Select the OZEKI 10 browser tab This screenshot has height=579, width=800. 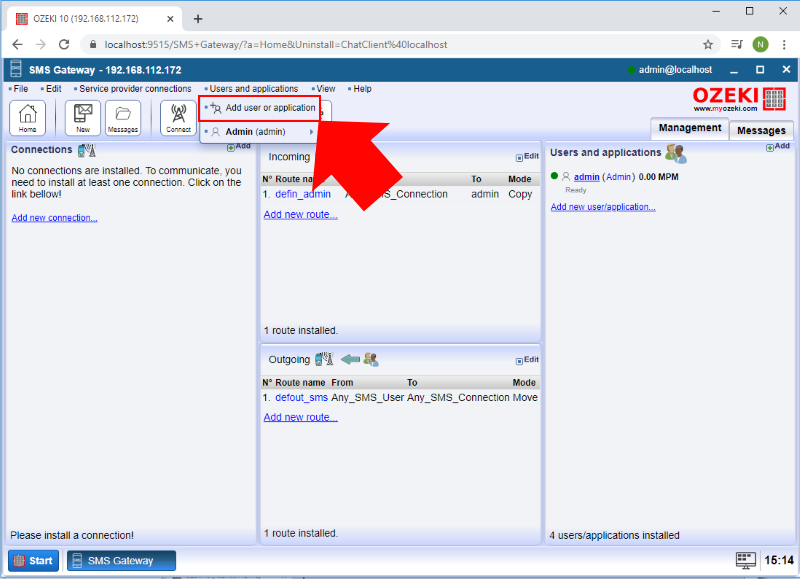pyautogui.click(x=94, y=19)
